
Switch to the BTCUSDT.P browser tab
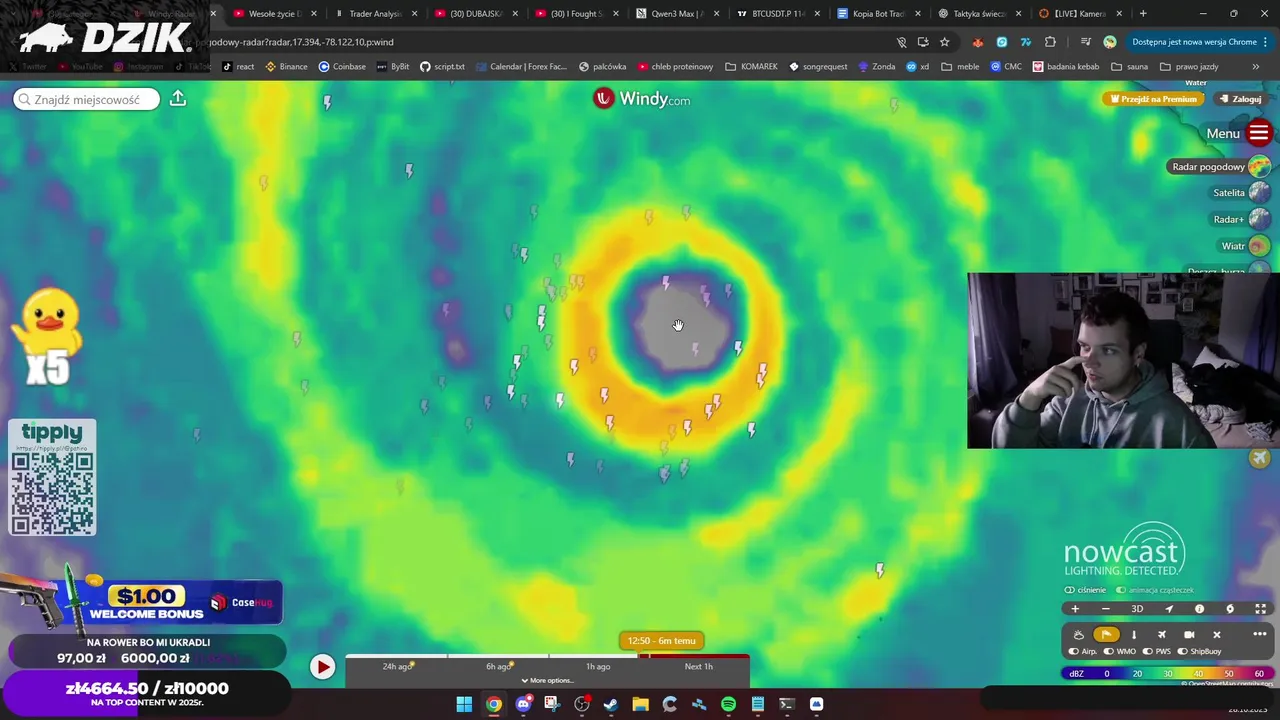point(778,14)
